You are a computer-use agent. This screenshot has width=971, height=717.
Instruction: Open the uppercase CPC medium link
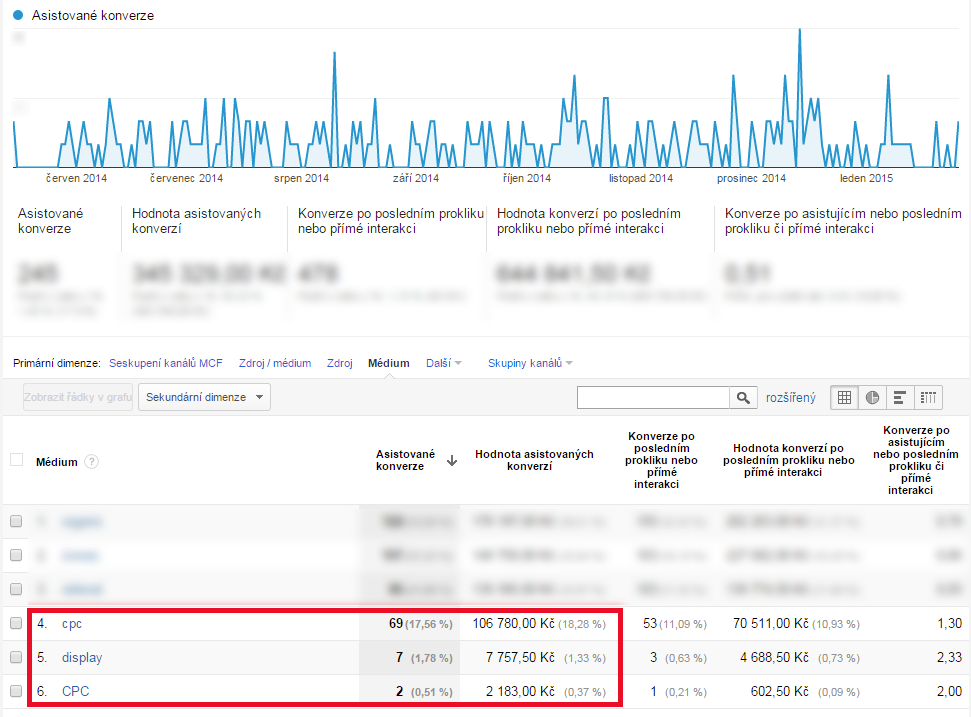point(76,691)
